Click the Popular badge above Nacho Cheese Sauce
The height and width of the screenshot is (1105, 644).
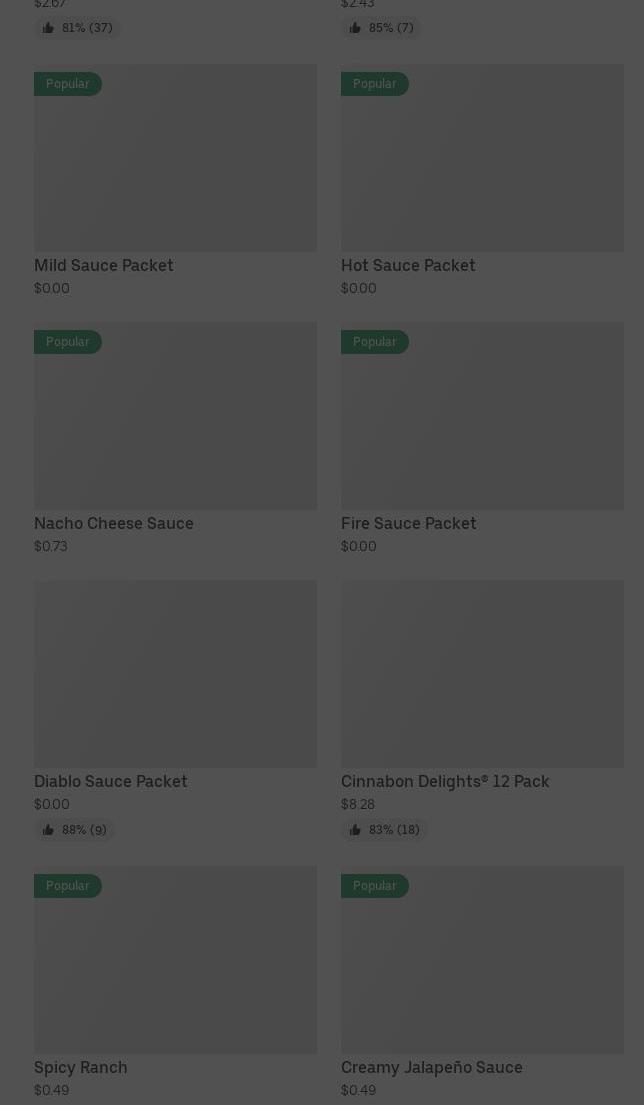68,342
